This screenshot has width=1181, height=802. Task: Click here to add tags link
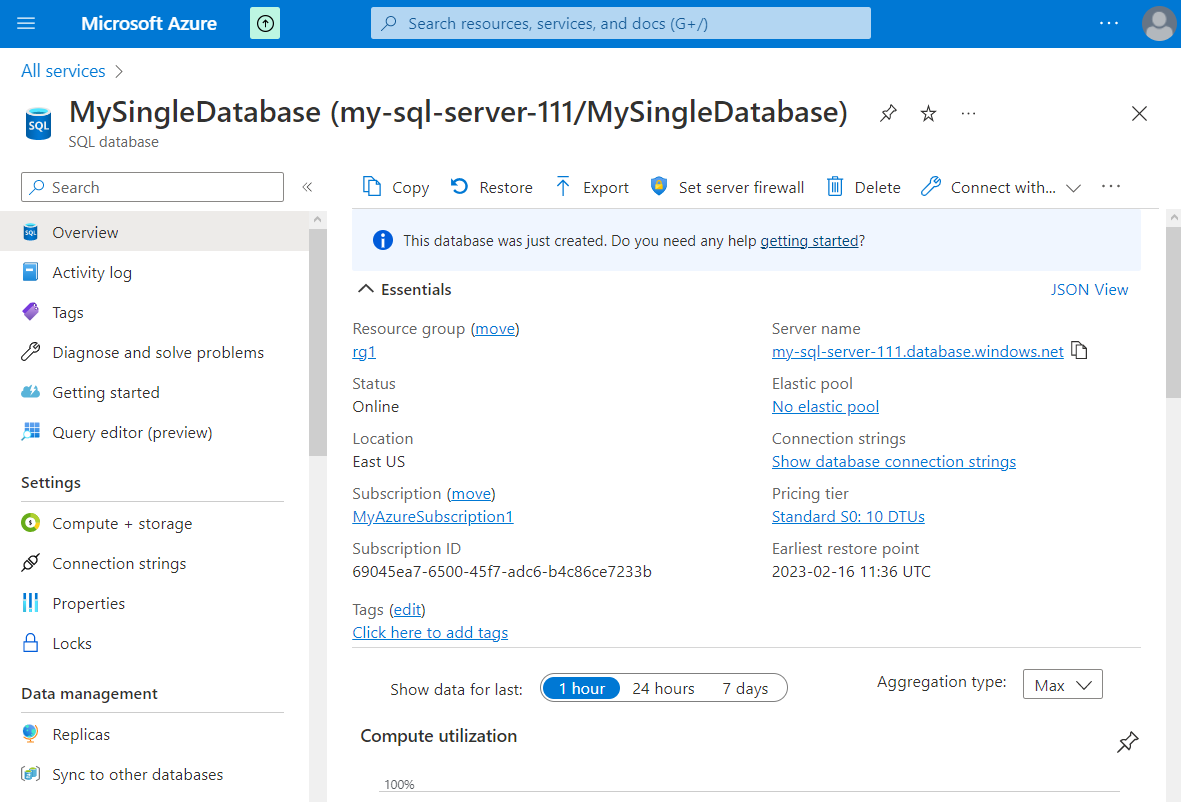coord(430,633)
